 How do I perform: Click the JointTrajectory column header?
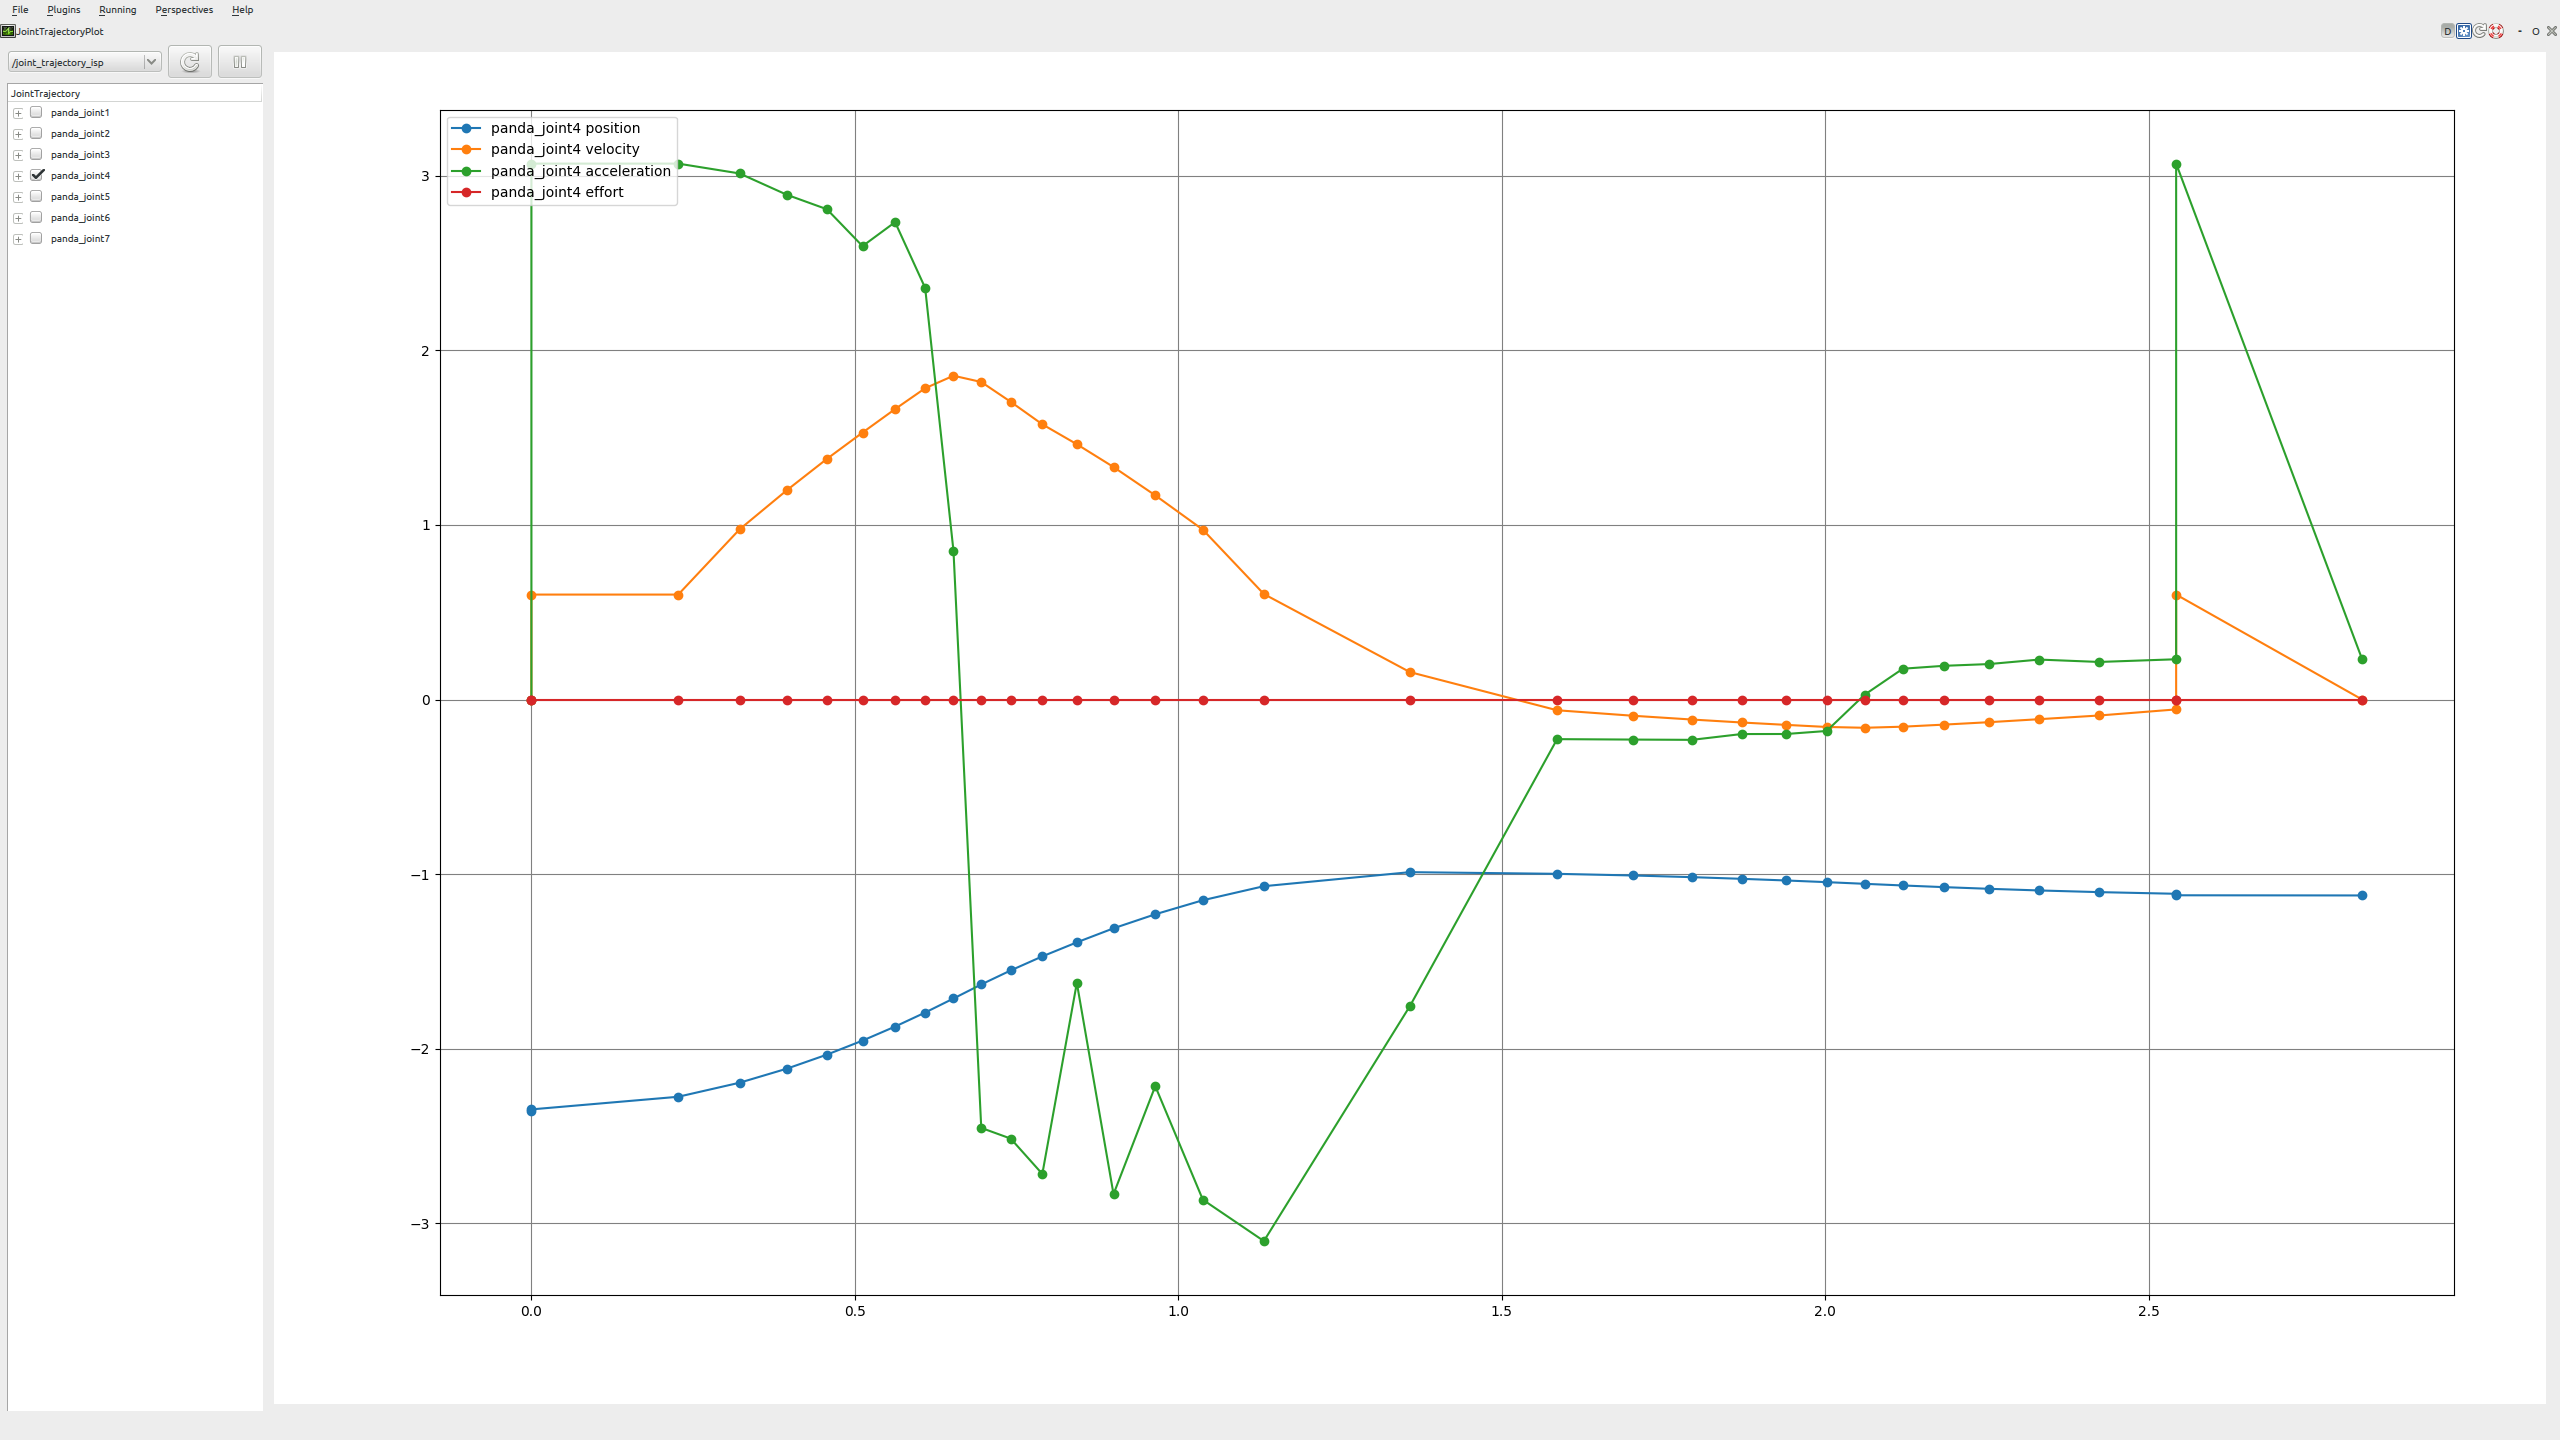click(135, 93)
